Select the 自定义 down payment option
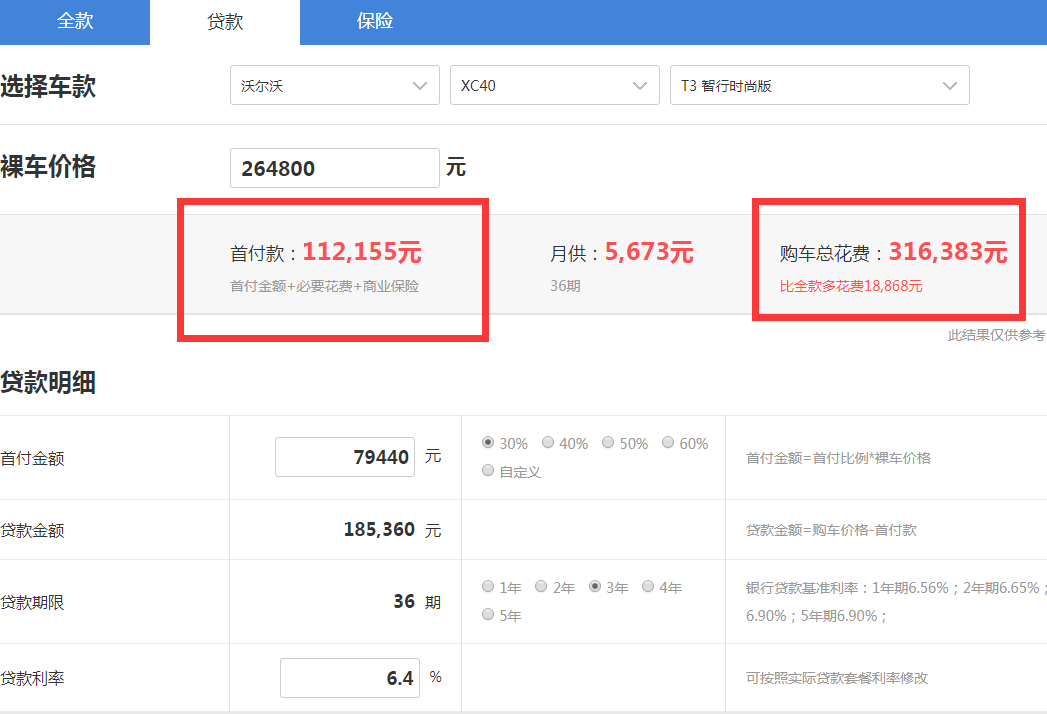The width and height of the screenshot is (1047, 714). 488,471
